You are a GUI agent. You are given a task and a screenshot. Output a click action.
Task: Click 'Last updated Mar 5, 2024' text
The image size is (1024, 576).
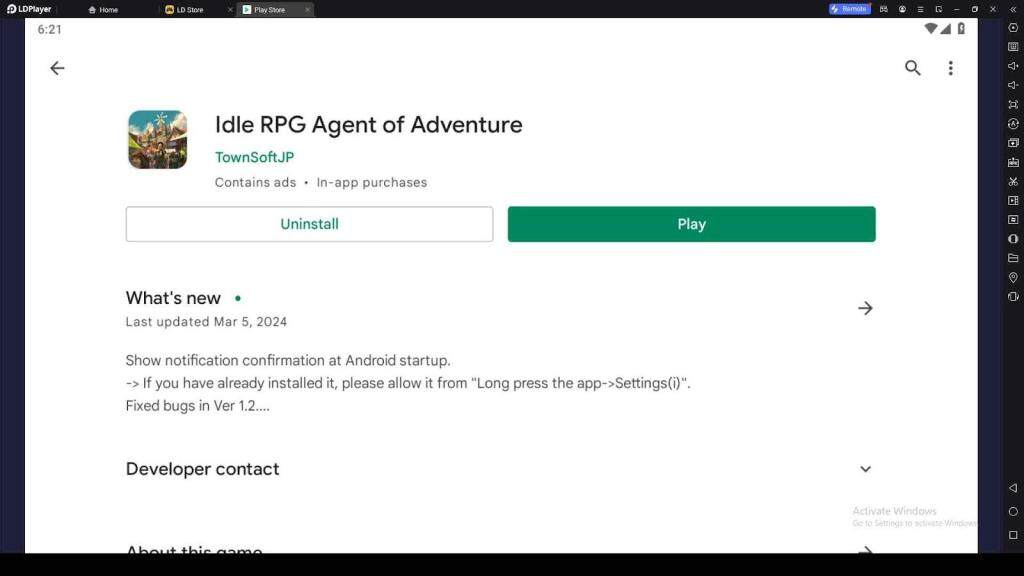tap(206, 322)
